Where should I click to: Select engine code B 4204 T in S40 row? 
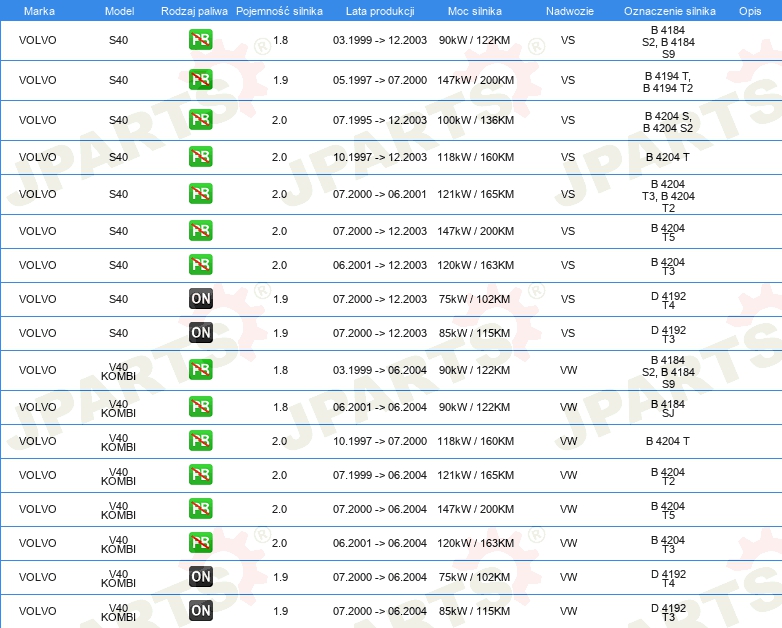(x=668, y=157)
